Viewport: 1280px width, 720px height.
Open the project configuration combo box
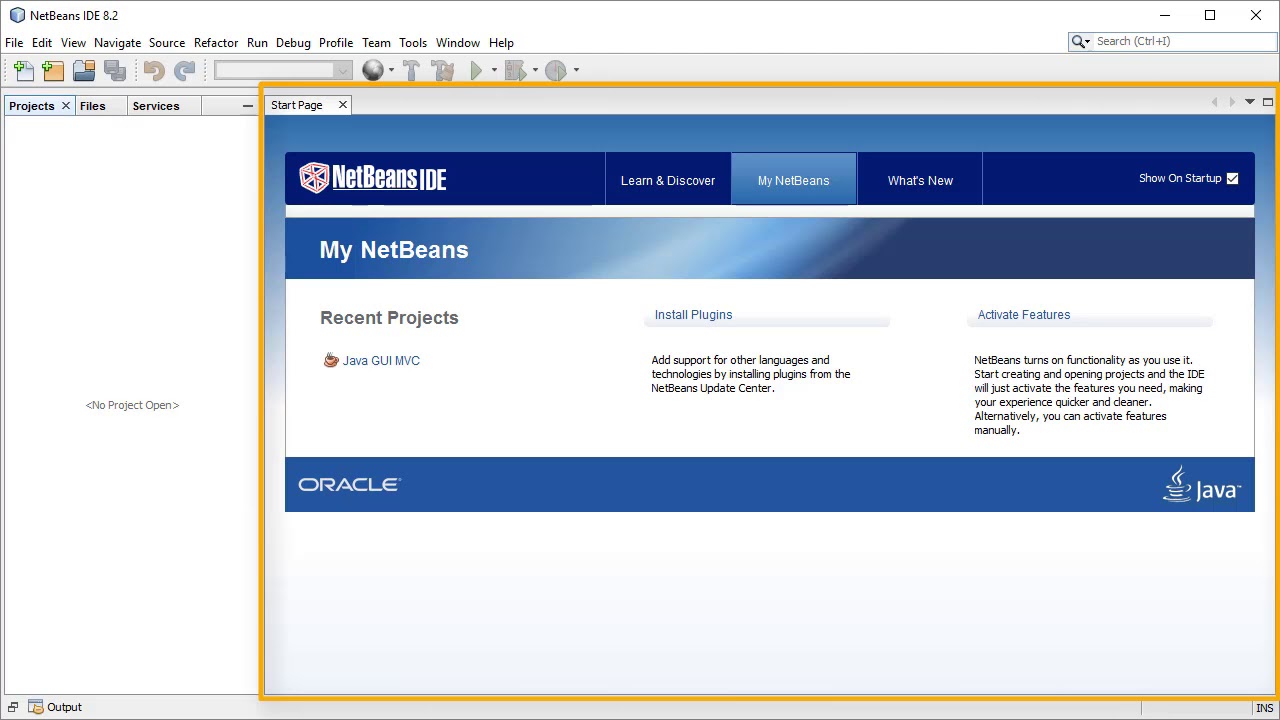pos(283,70)
